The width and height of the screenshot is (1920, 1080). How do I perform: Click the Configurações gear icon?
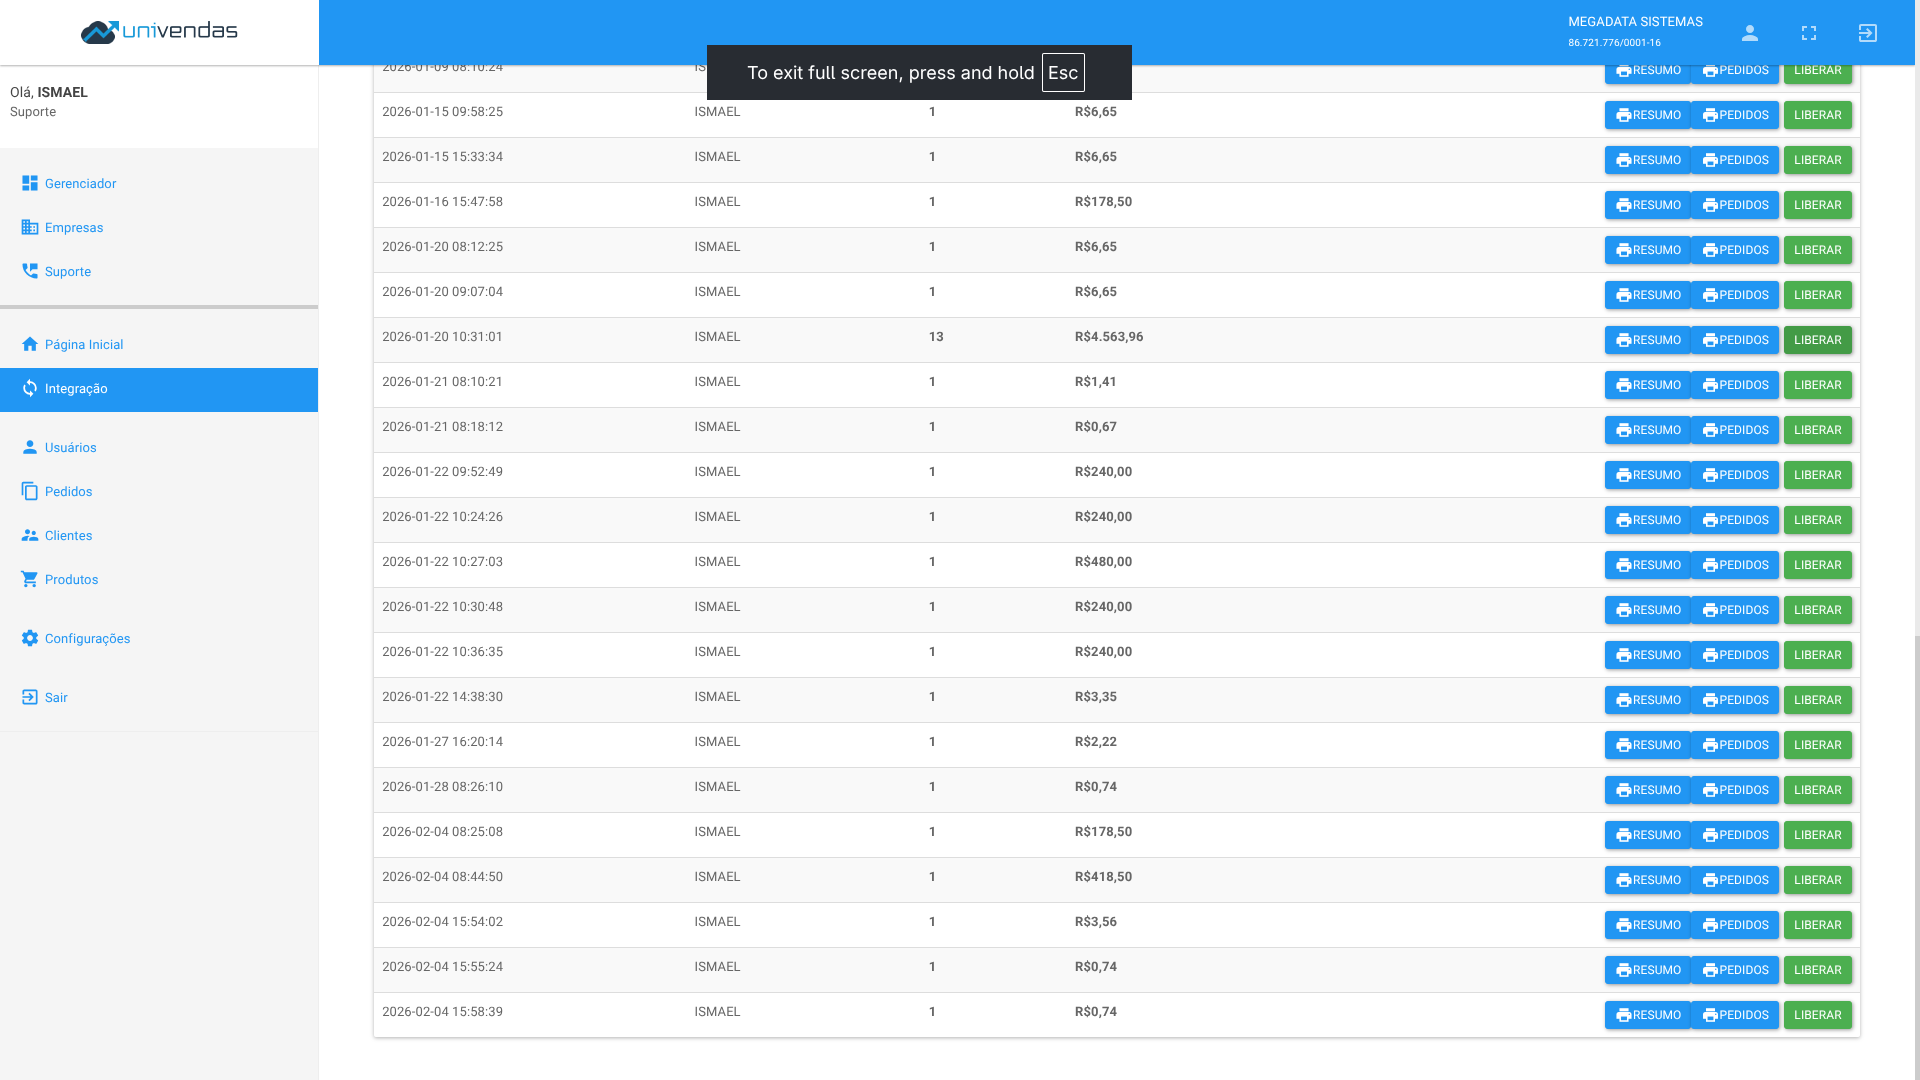point(30,639)
